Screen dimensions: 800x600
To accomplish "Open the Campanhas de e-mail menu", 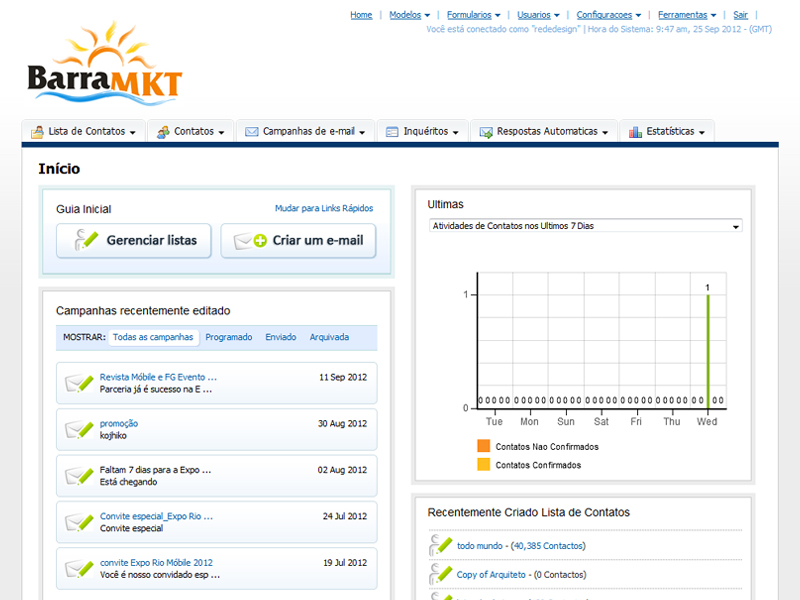I will [x=305, y=132].
